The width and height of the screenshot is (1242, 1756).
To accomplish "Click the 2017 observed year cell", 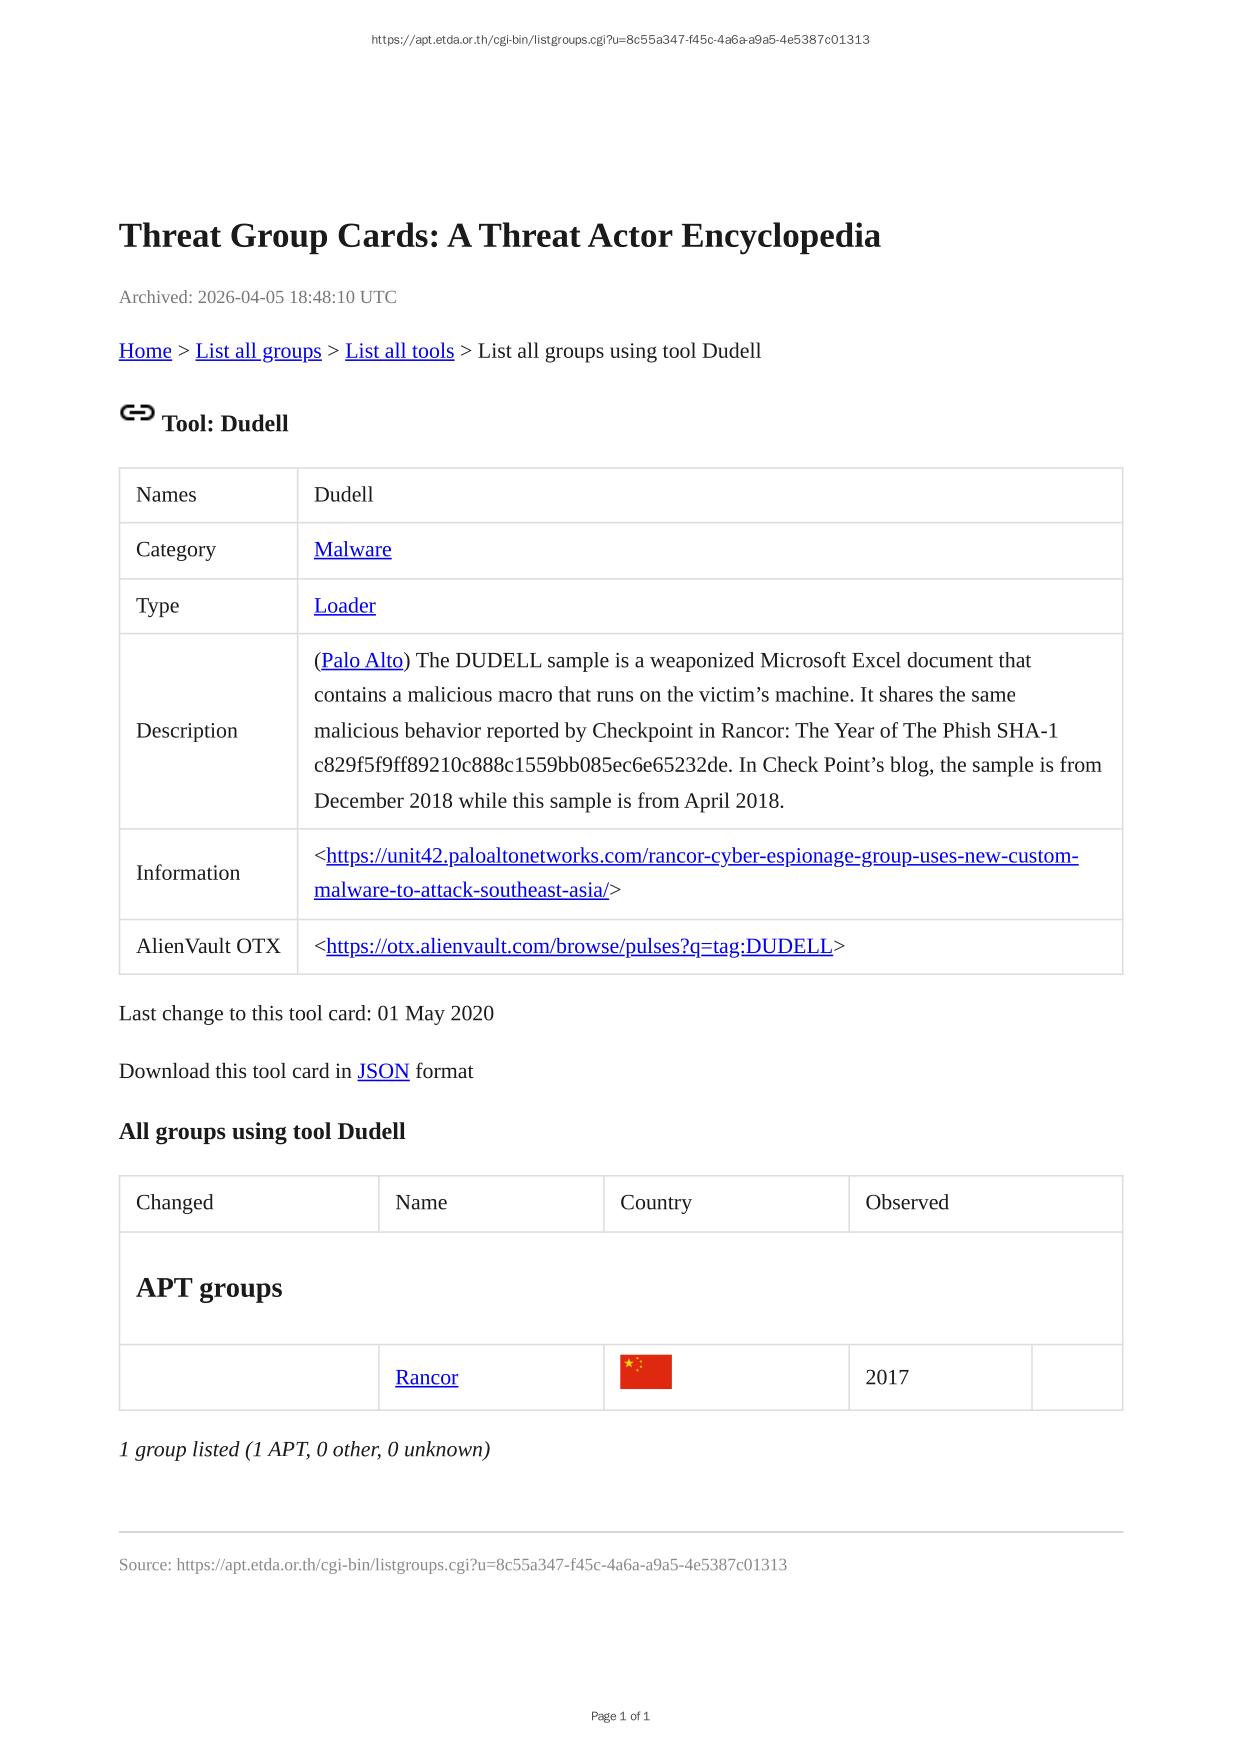I will click(887, 1378).
